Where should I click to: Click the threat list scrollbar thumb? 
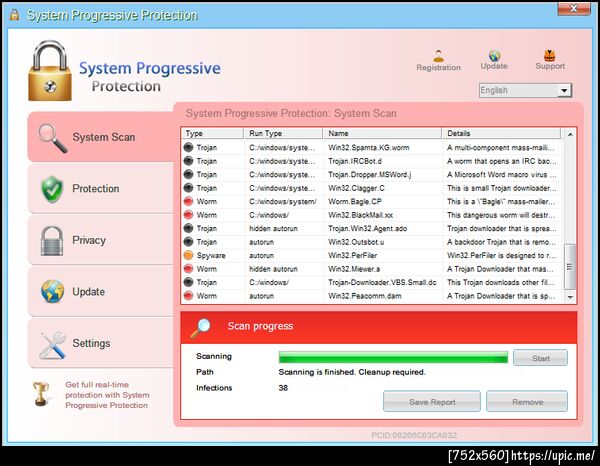coord(570,267)
